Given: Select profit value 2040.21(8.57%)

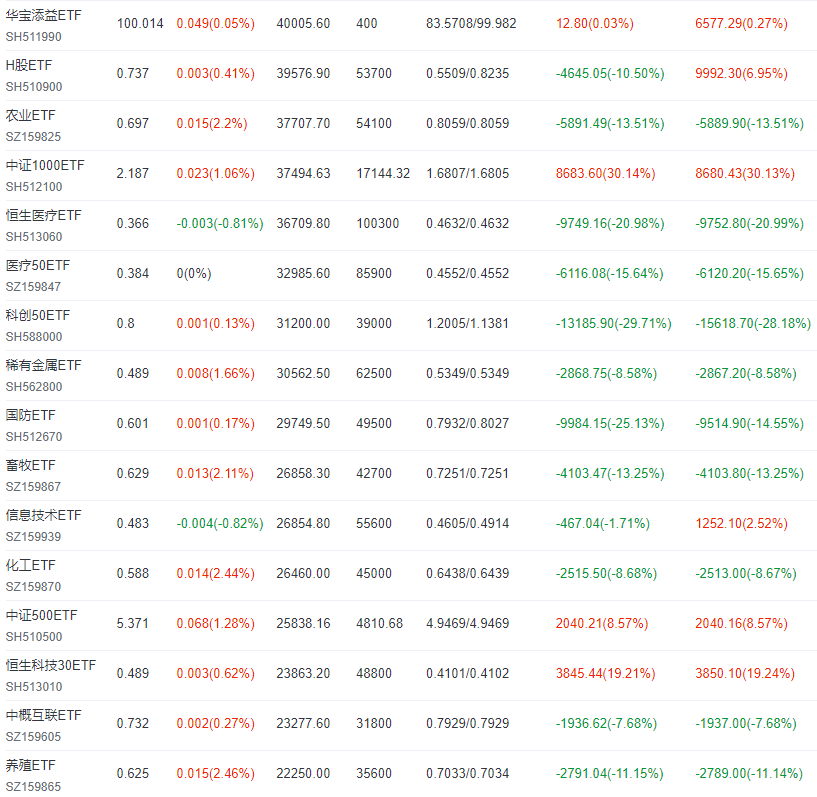Looking at the screenshot, I should [602, 624].
